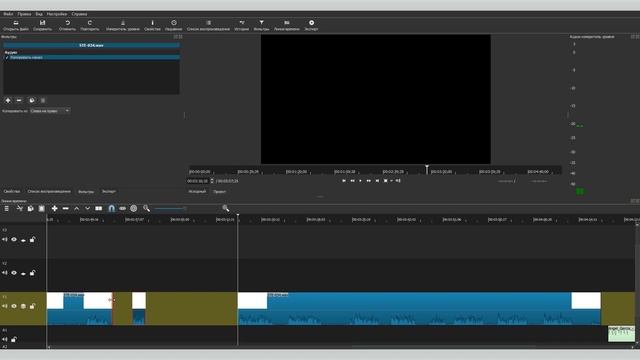Toggle scrub while dragging in timeline toolbar

click(x=122, y=209)
